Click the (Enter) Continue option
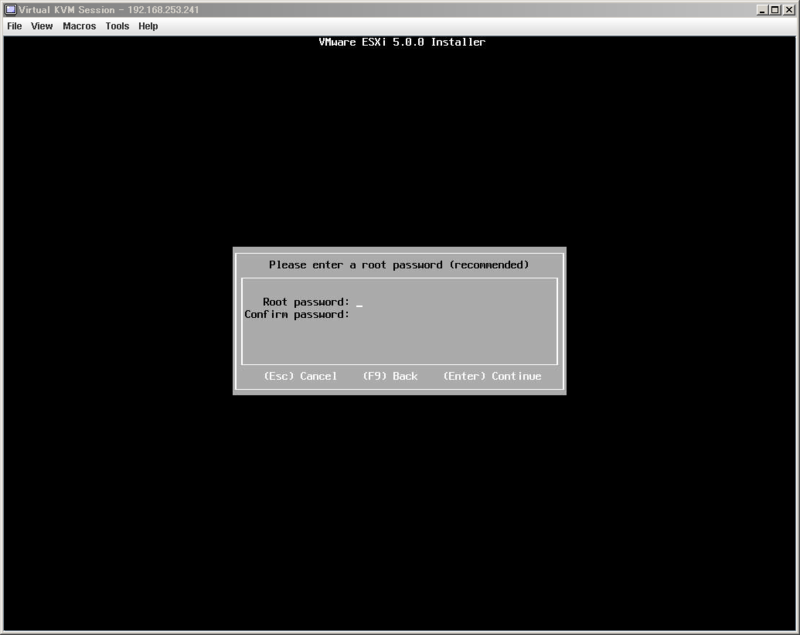800x635 pixels. click(x=492, y=376)
